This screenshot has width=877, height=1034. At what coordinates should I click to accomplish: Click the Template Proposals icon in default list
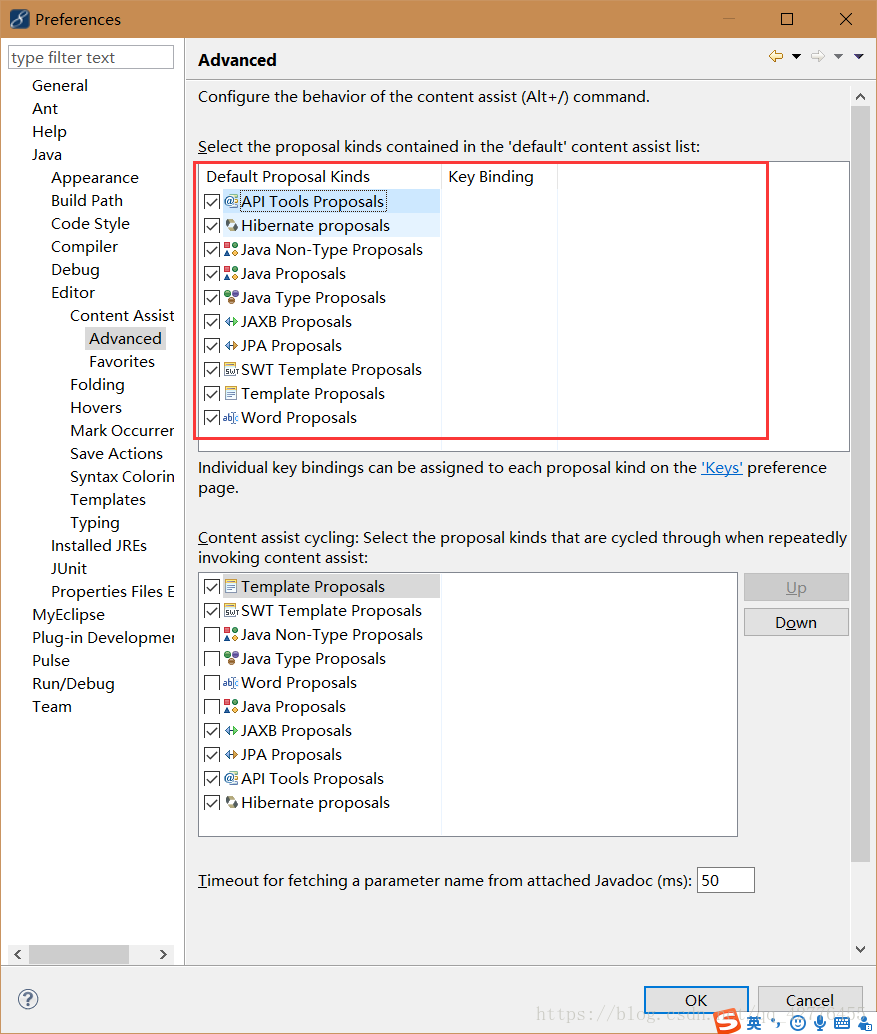tap(231, 394)
